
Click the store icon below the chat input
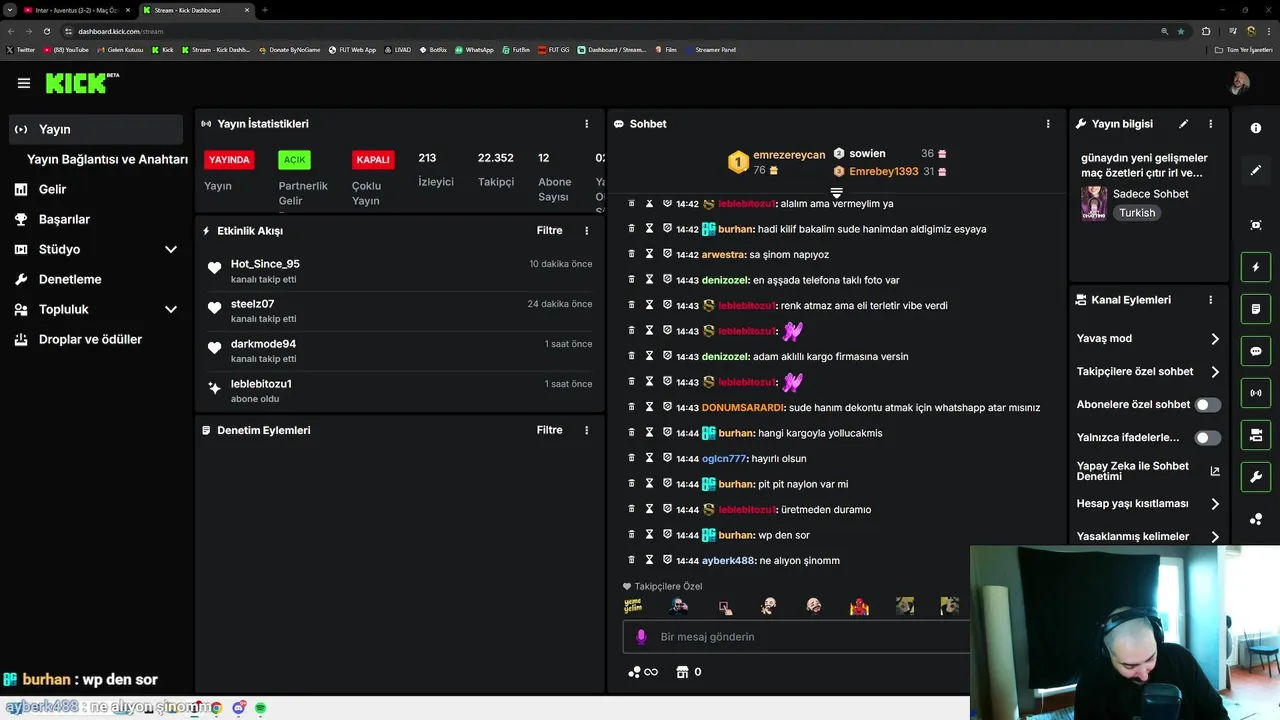click(x=683, y=672)
